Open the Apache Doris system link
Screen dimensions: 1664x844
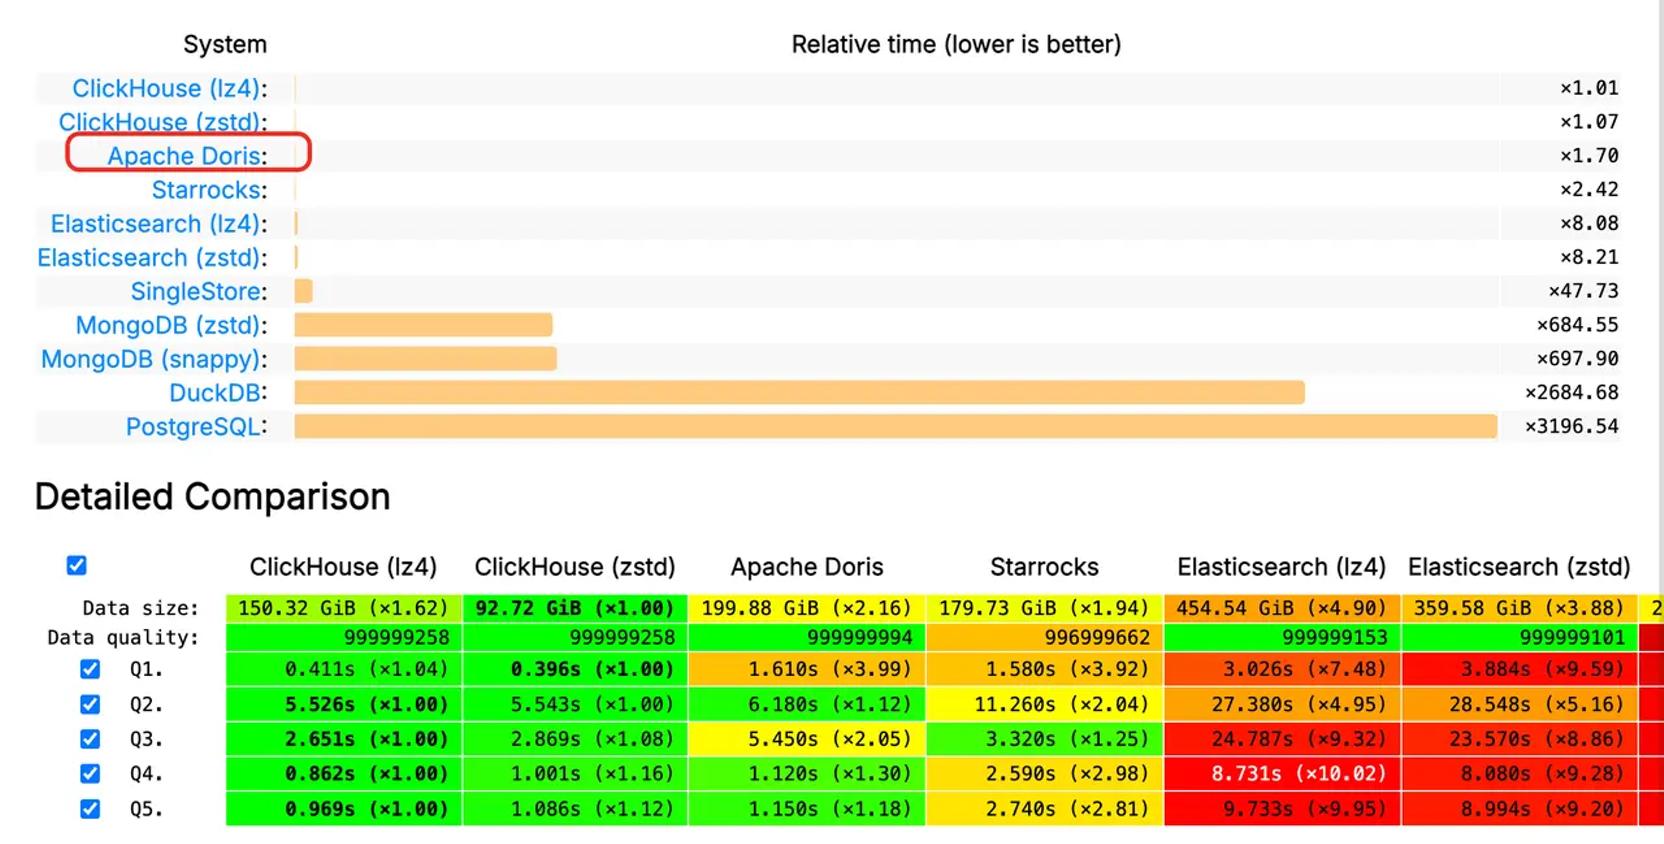pos(185,156)
